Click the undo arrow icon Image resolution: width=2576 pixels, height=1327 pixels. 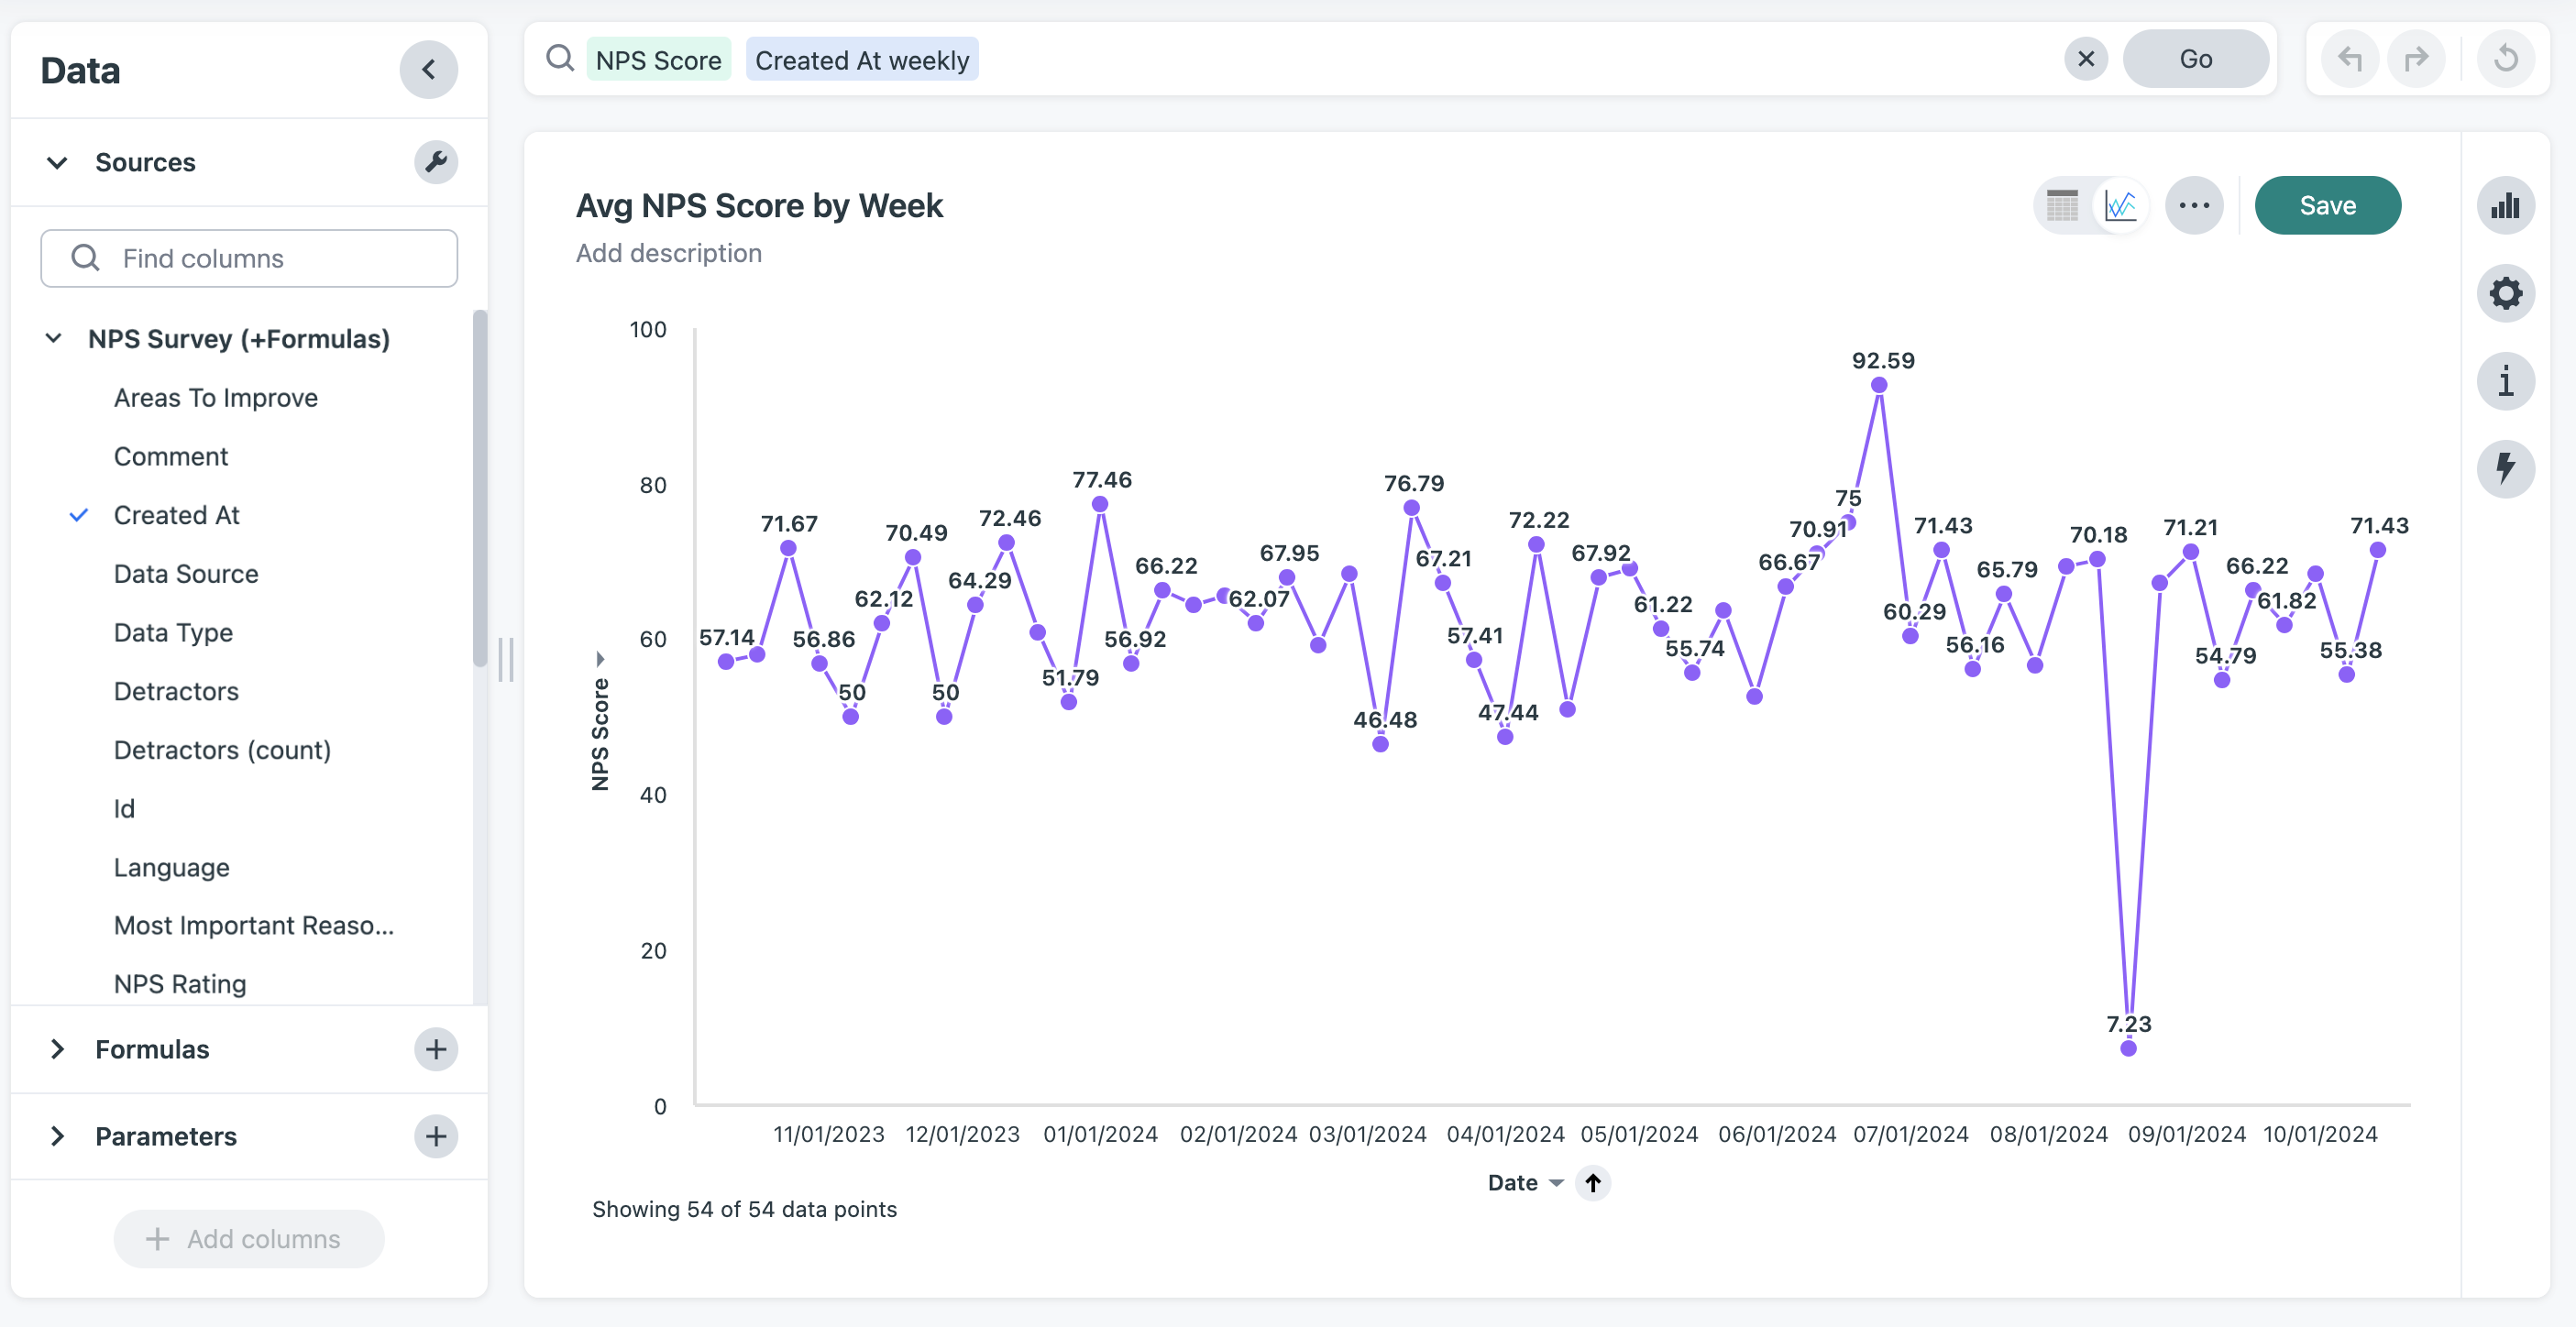click(2349, 59)
